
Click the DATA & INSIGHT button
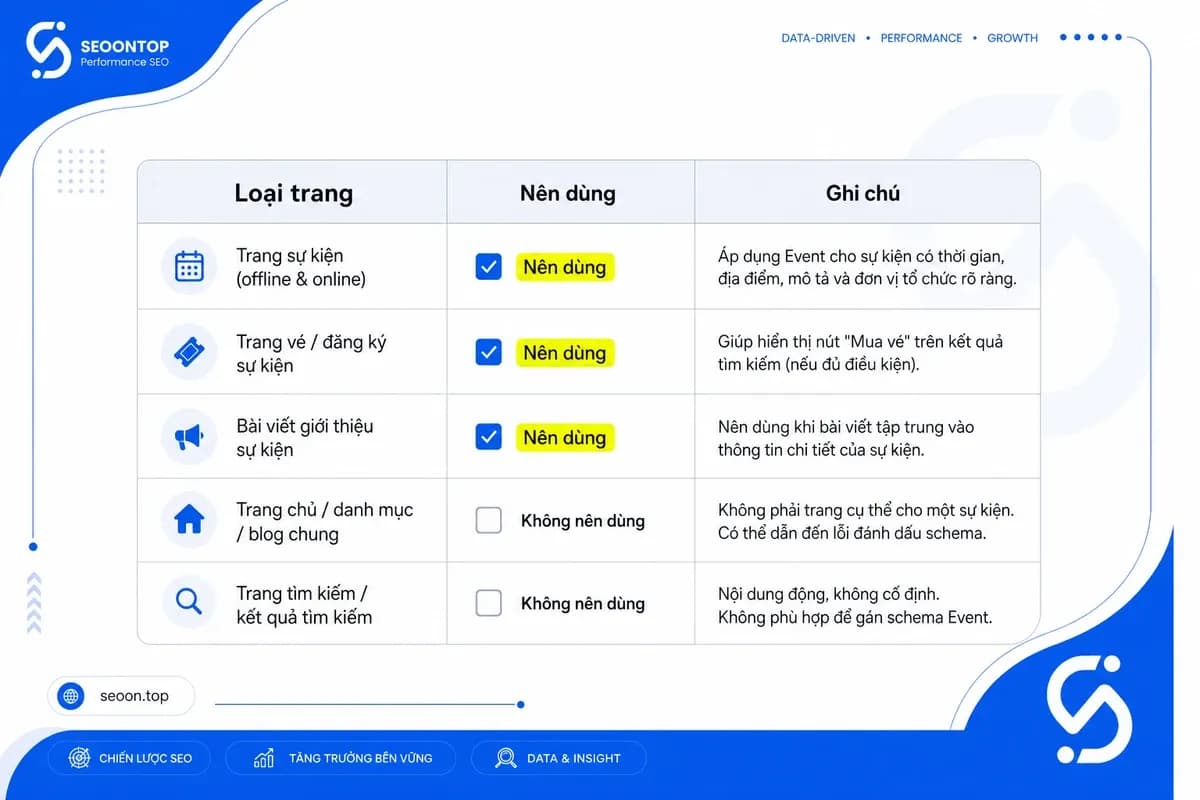point(558,758)
